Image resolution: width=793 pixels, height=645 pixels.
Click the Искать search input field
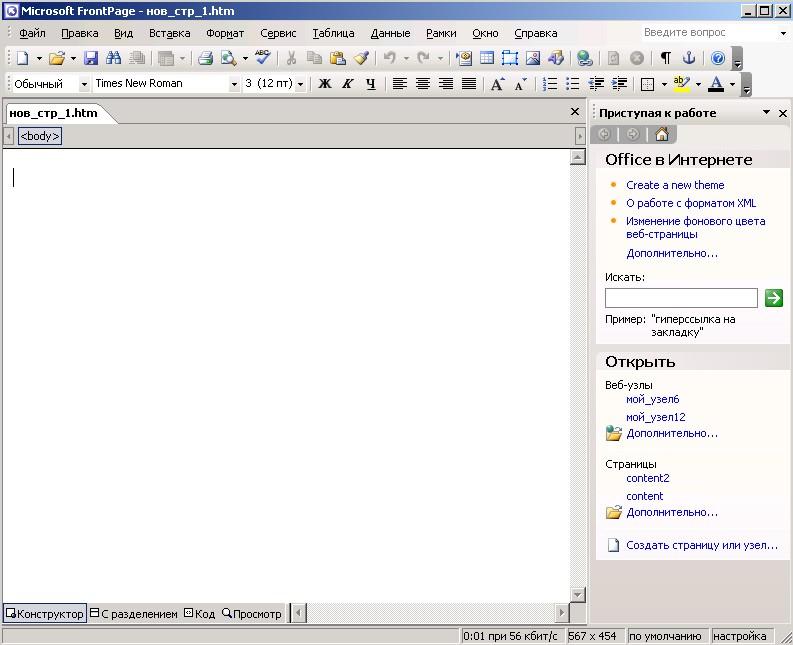tap(681, 298)
